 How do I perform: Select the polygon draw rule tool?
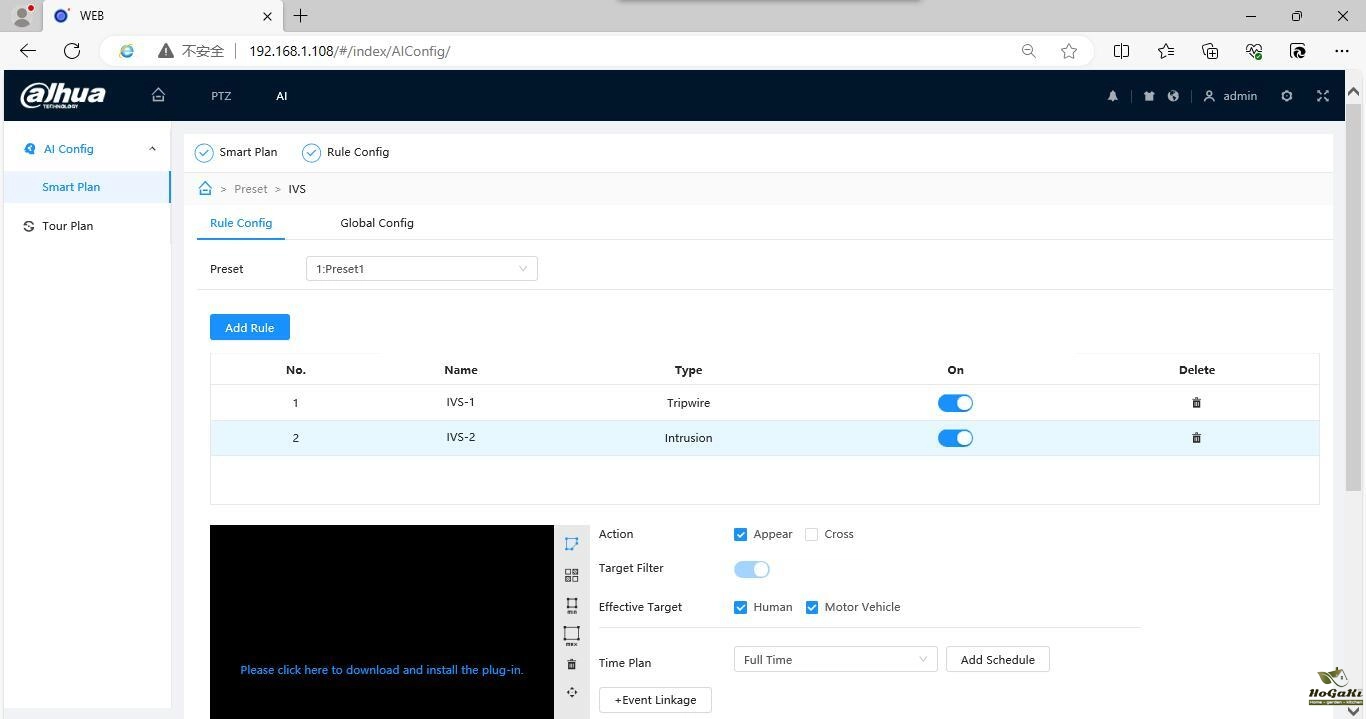(x=571, y=544)
